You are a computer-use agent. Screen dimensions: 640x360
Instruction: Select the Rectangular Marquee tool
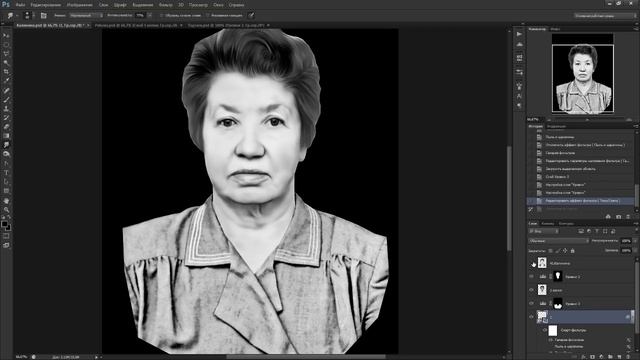6,45
